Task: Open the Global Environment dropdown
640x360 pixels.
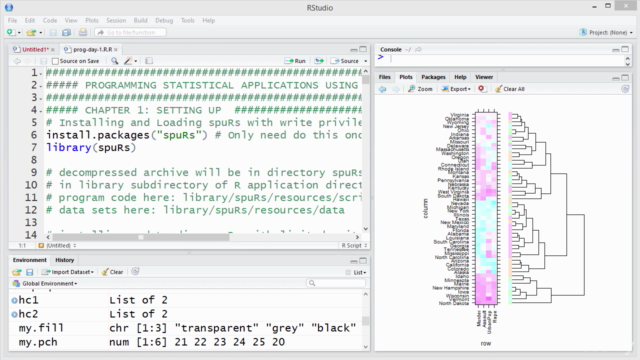Action: click(x=45, y=283)
